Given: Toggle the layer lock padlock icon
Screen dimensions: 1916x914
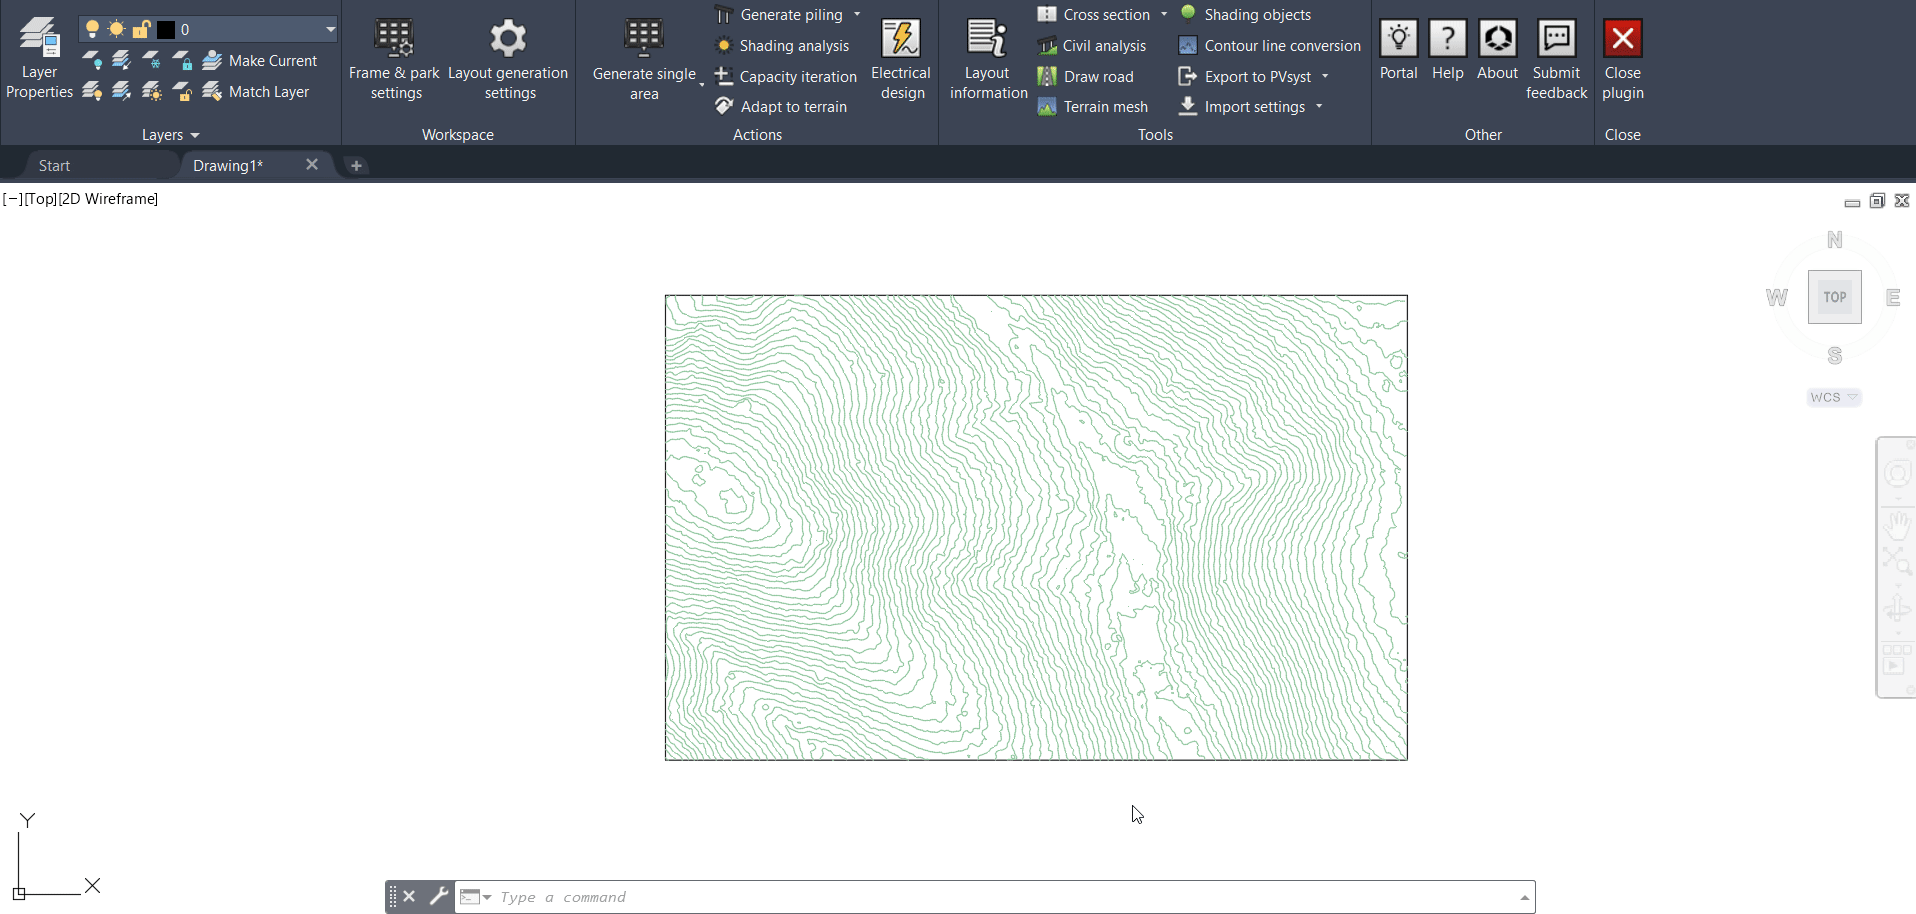Looking at the screenshot, I should click(x=141, y=29).
